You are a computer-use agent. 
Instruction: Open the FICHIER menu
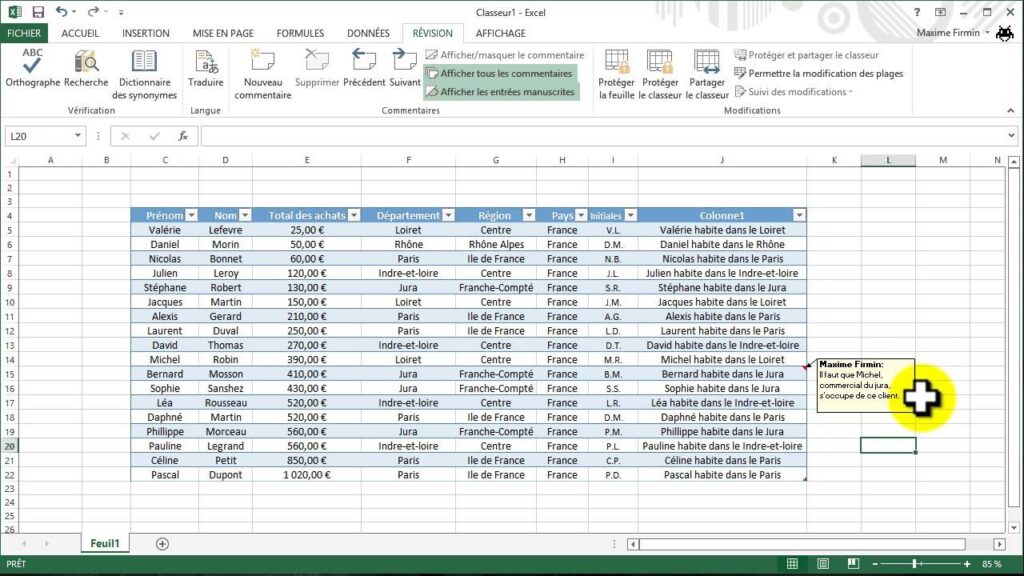point(24,32)
